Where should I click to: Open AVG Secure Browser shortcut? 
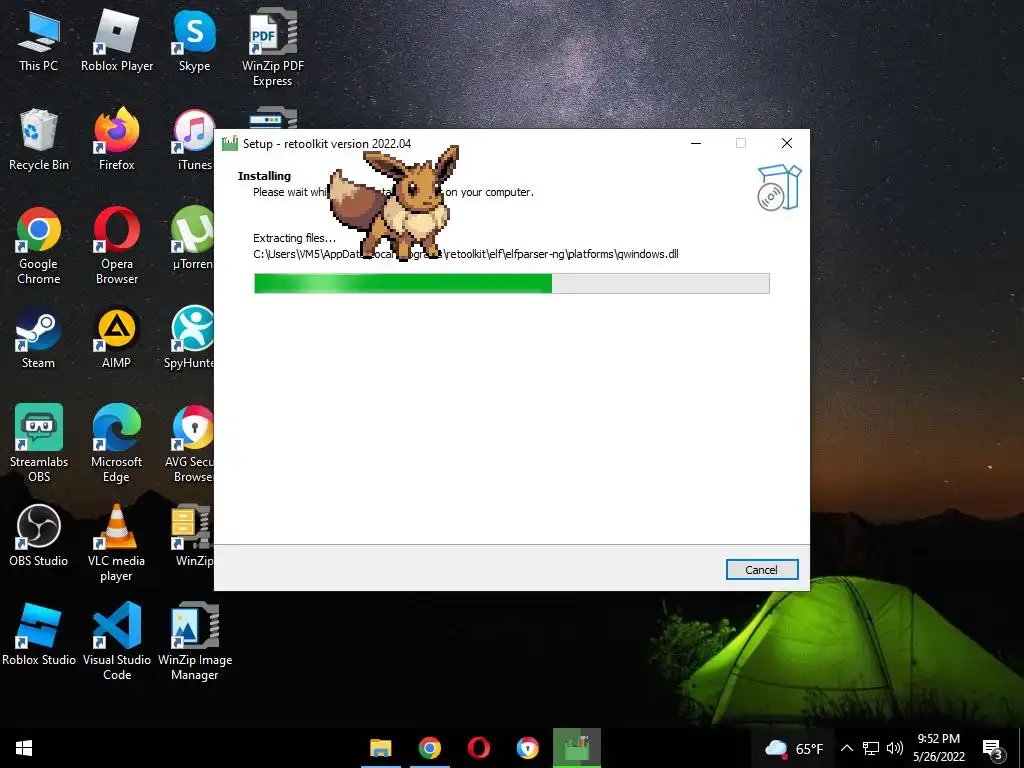[x=190, y=443]
